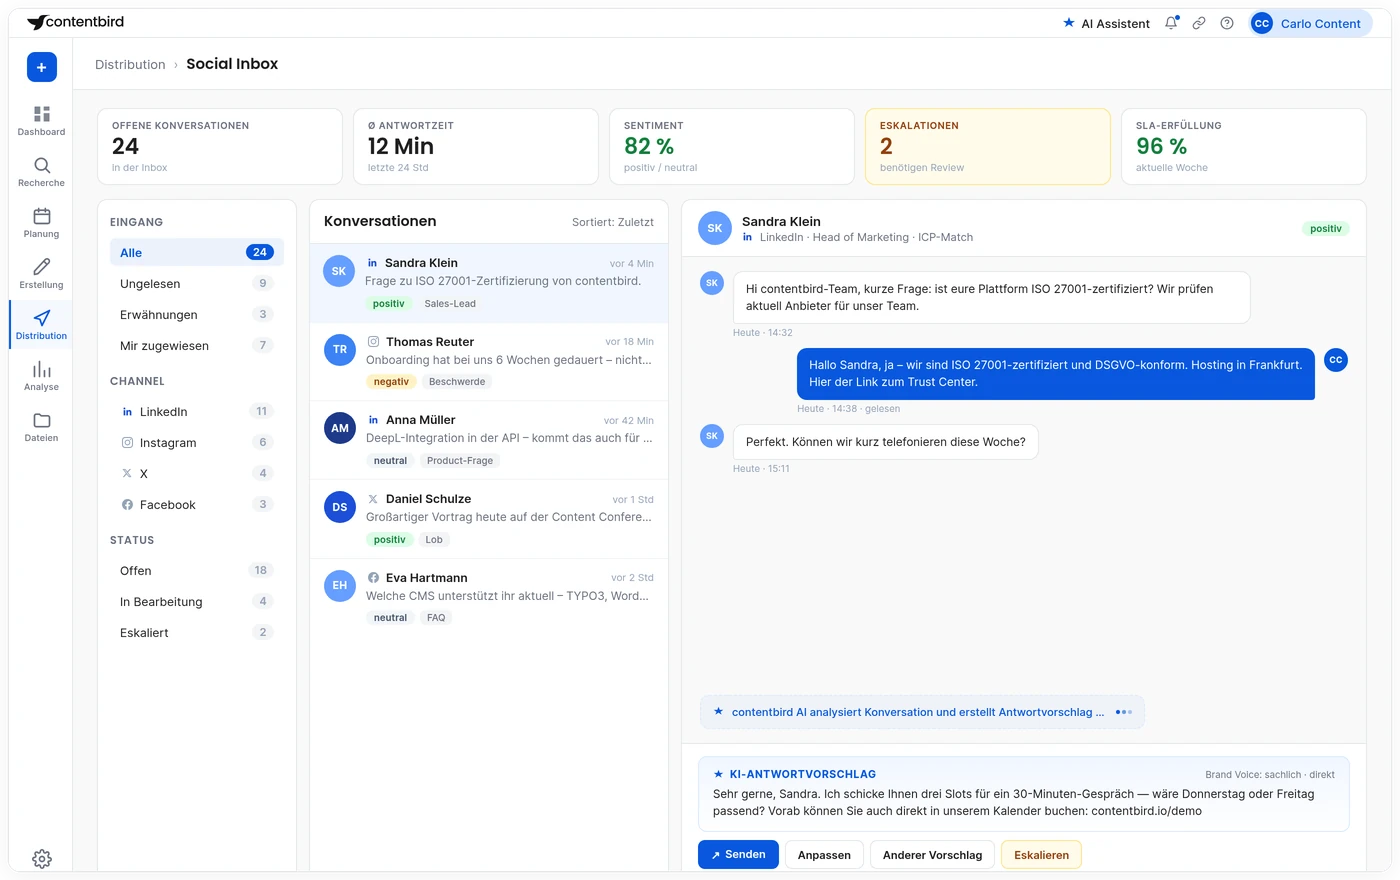Filter by the X channel
The width and height of the screenshot is (1400, 880).
pyautogui.click(x=196, y=473)
